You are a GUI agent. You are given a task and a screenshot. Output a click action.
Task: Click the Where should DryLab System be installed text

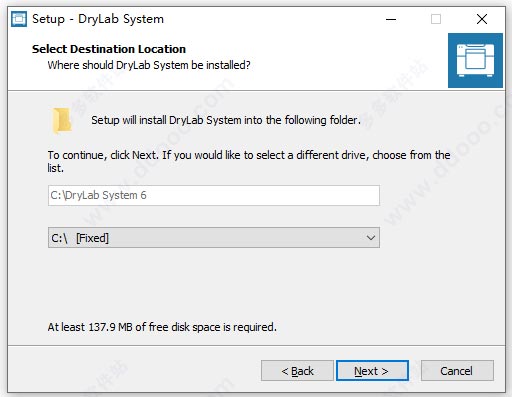pyautogui.click(x=149, y=65)
